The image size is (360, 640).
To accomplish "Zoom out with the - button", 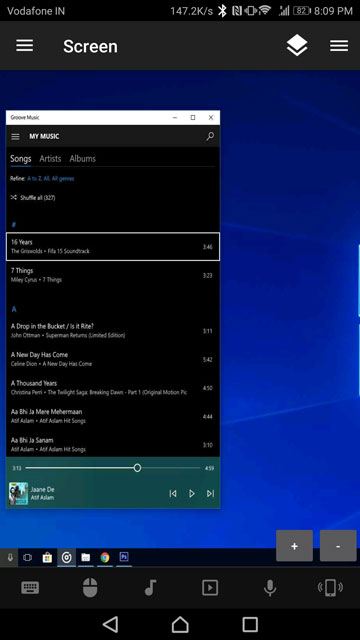I will coord(338,546).
